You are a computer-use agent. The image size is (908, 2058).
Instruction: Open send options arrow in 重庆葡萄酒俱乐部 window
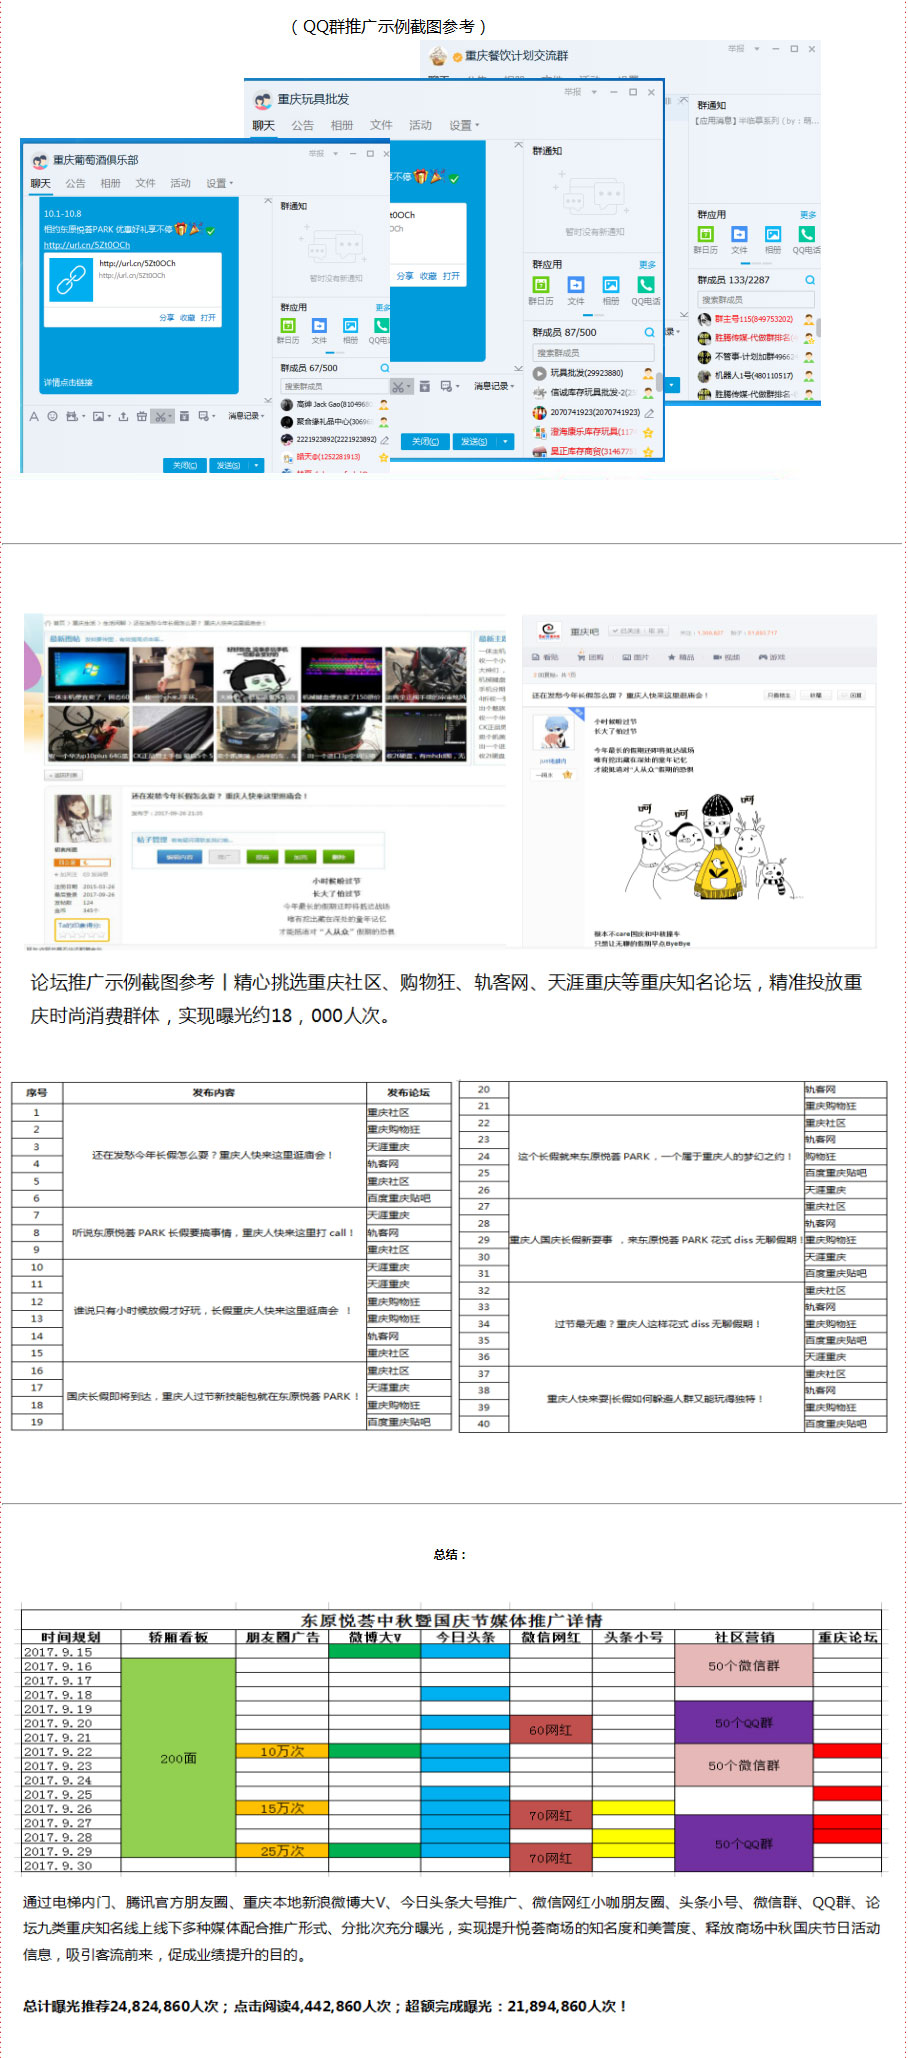(257, 465)
